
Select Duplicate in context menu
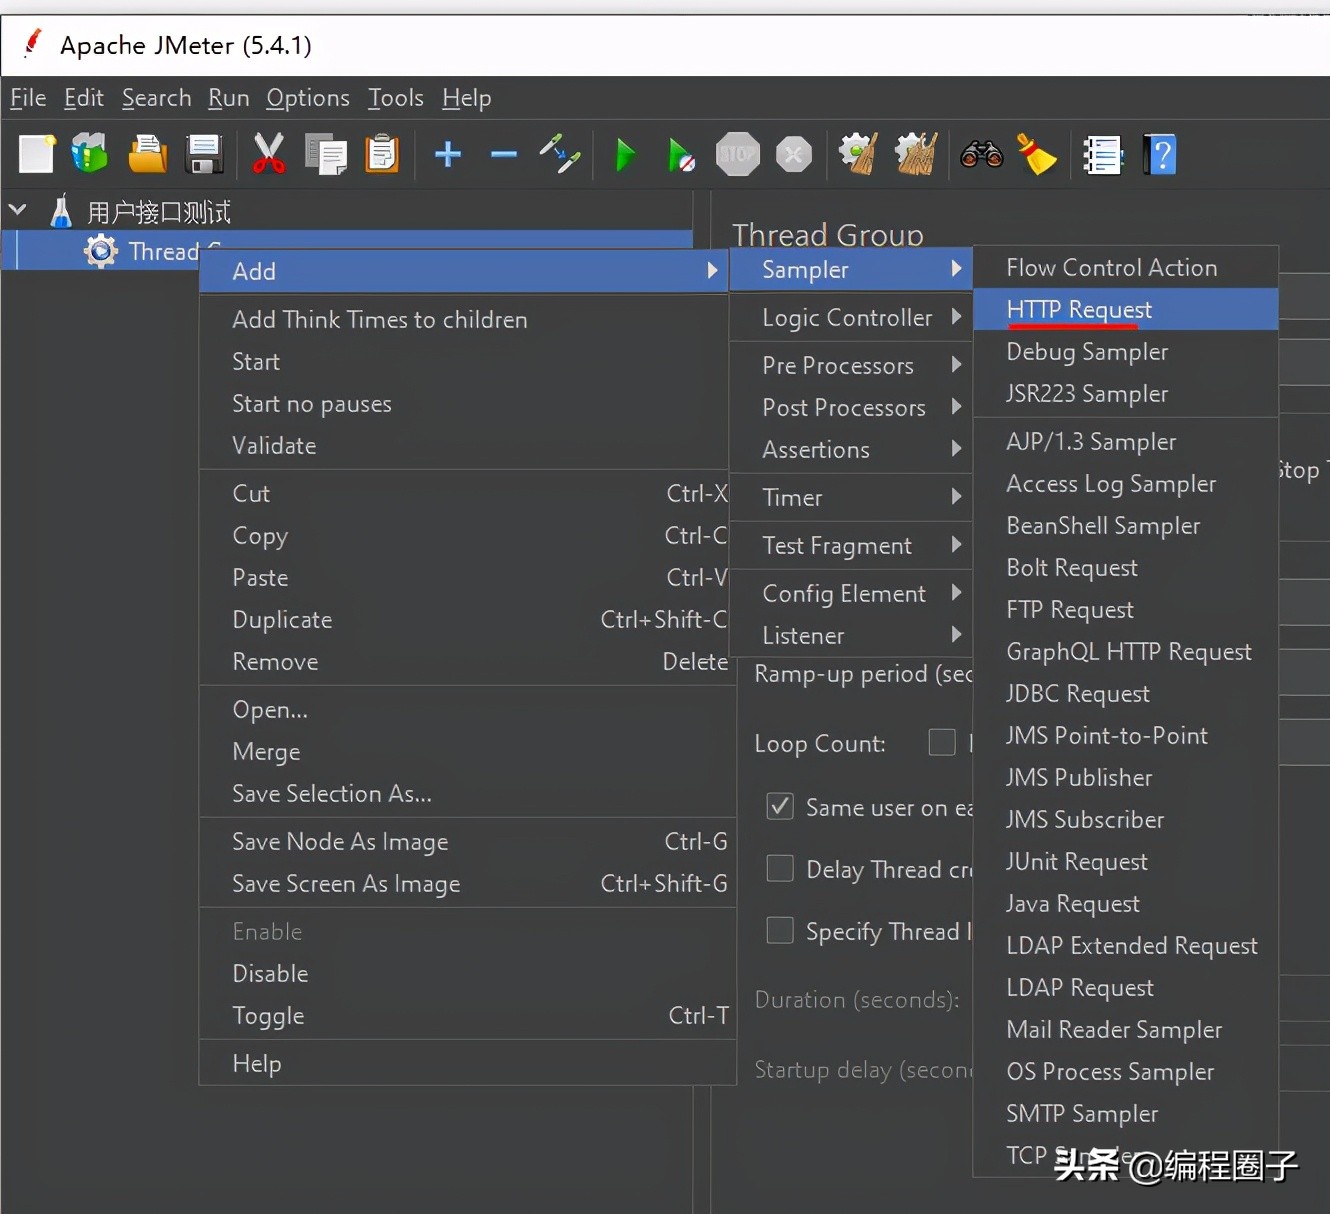463,619
